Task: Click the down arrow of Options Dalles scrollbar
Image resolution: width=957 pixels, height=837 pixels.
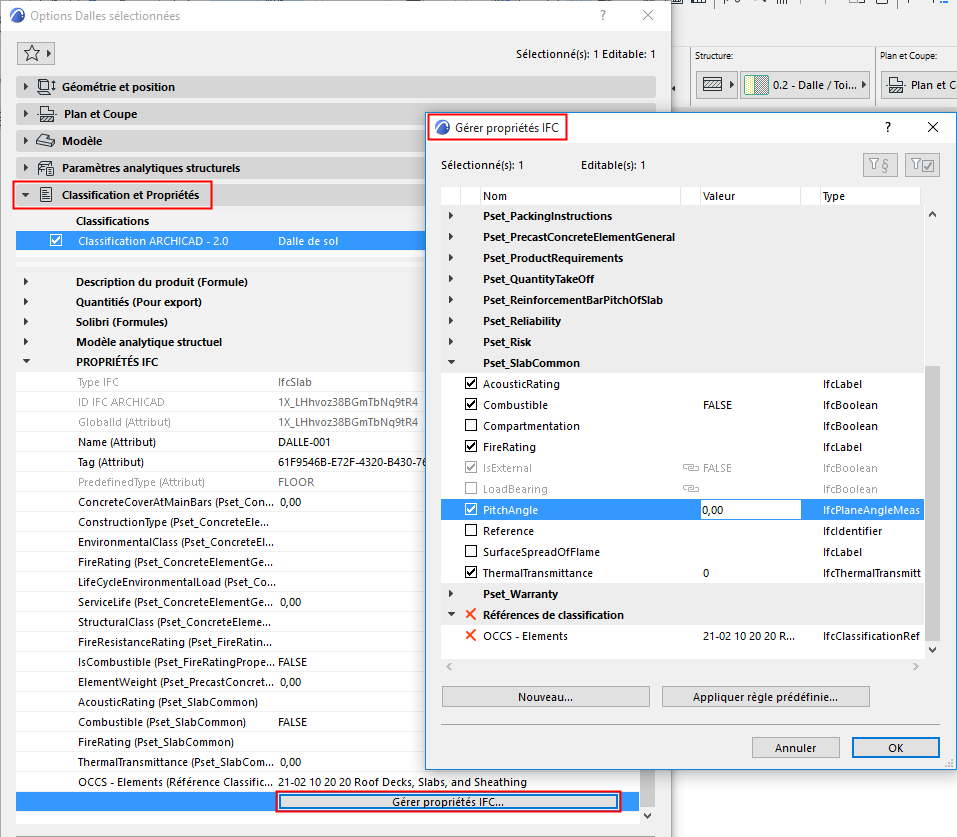Action: coord(648,816)
